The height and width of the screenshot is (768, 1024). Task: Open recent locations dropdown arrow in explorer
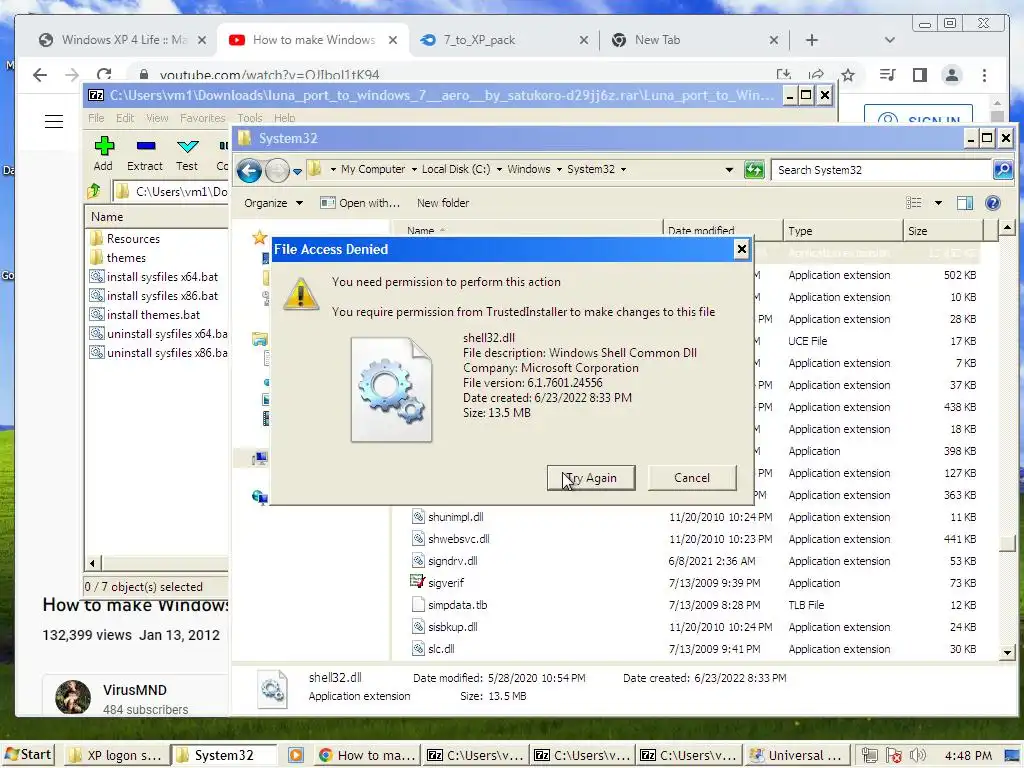(297, 171)
